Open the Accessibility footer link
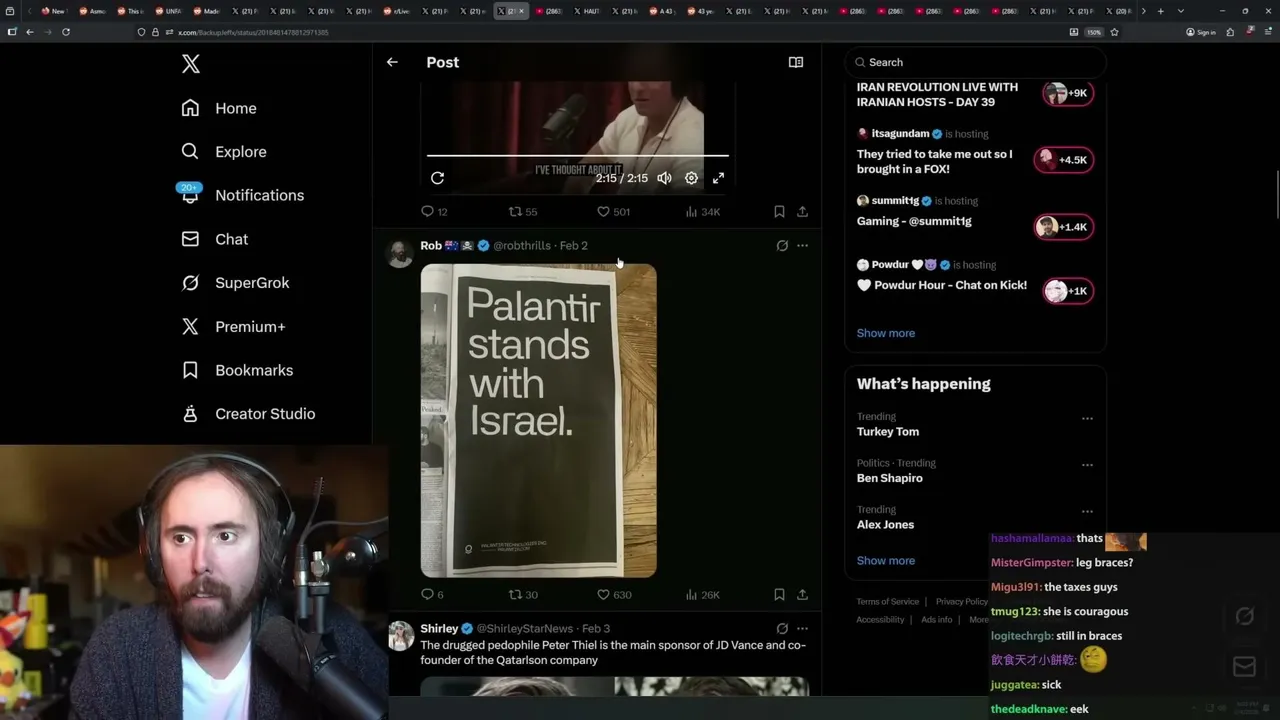 [x=880, y=620]
